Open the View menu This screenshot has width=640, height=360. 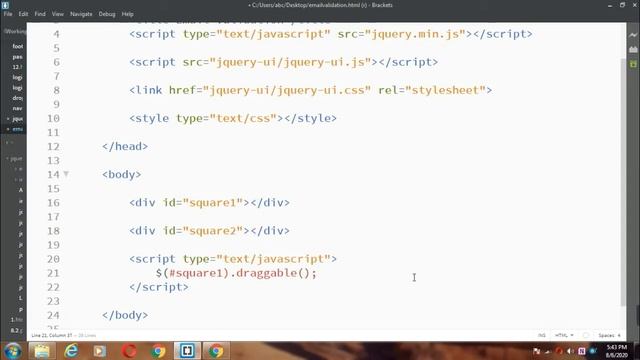tap(58, 14)
